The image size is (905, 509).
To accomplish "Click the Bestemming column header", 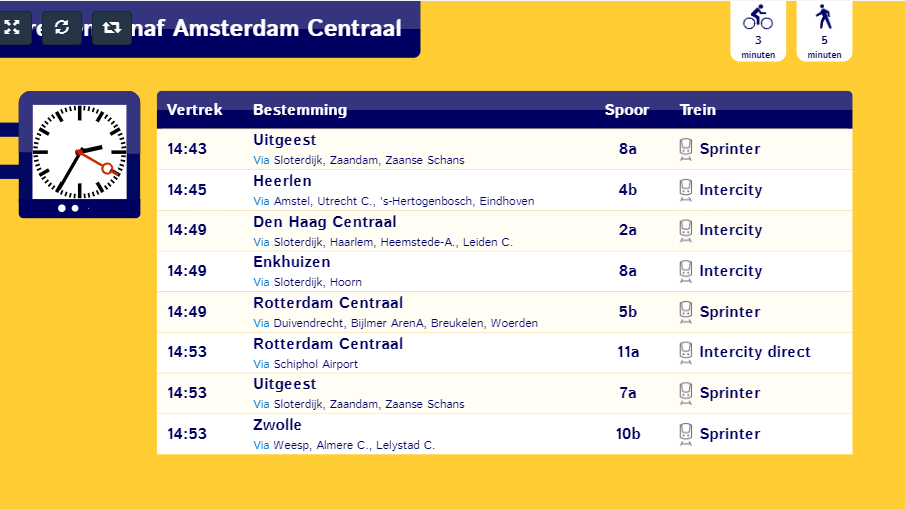I will tap(300, 110).
